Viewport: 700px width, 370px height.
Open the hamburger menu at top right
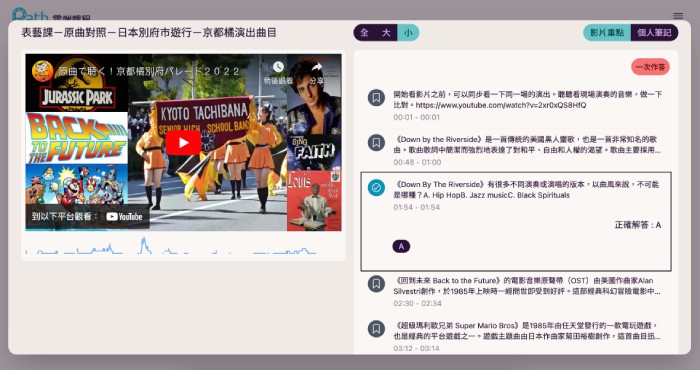(678, 16)
